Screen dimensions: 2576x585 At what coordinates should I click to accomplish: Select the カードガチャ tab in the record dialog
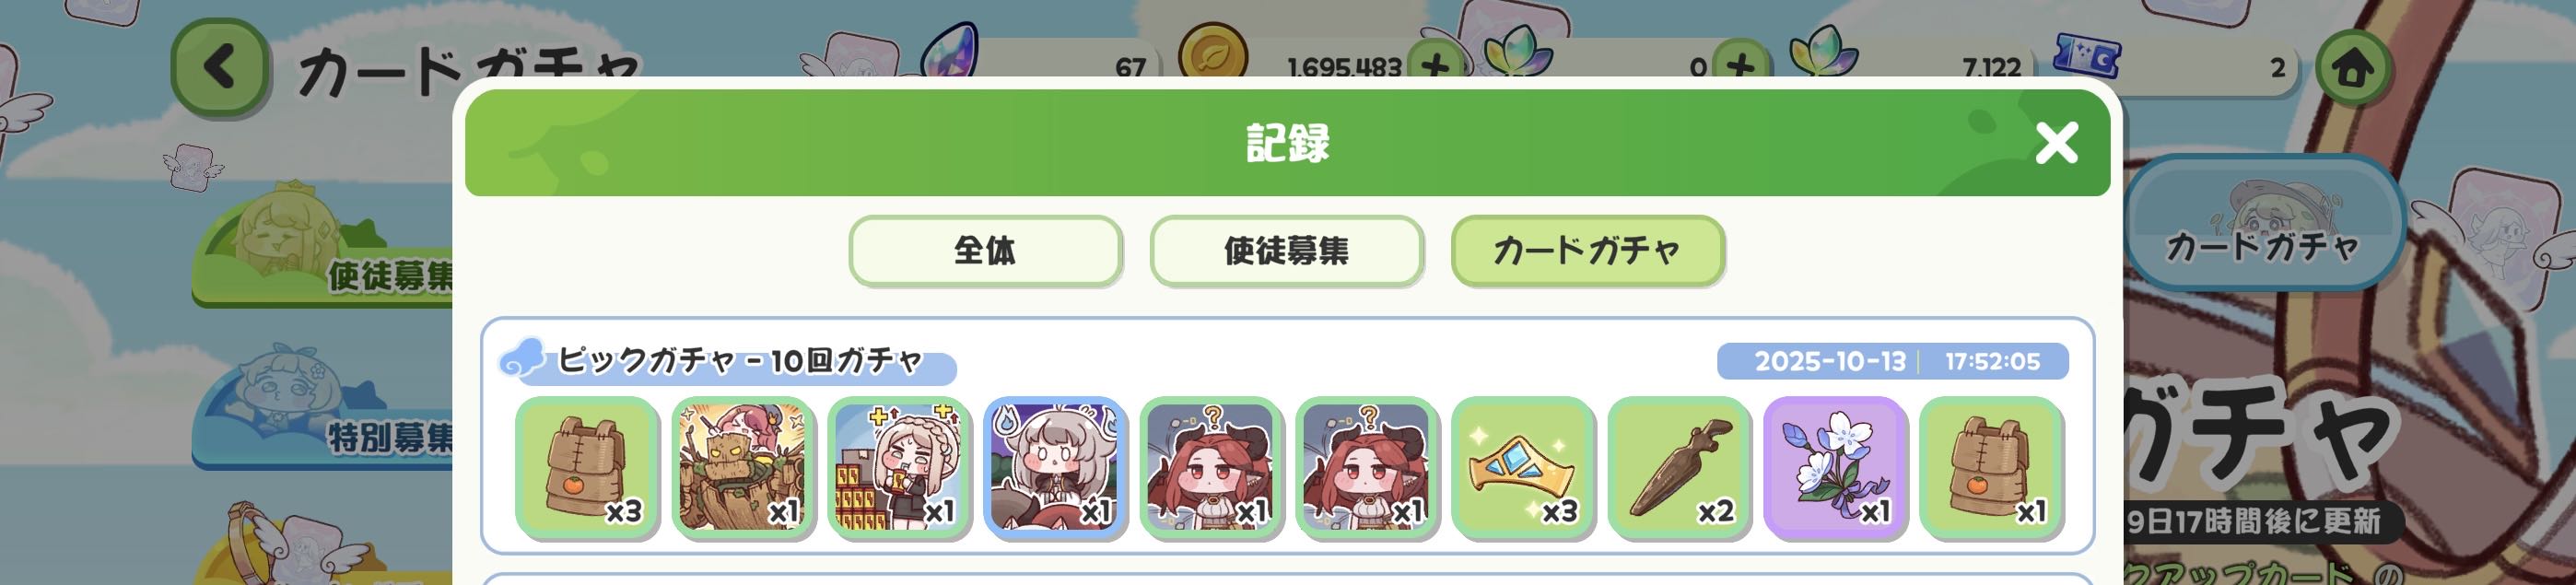tap(1587, 251)
